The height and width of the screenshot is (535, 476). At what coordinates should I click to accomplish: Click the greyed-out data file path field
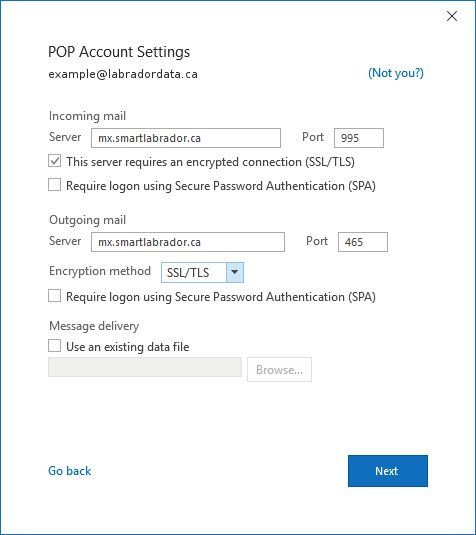[x=145, y=367]
